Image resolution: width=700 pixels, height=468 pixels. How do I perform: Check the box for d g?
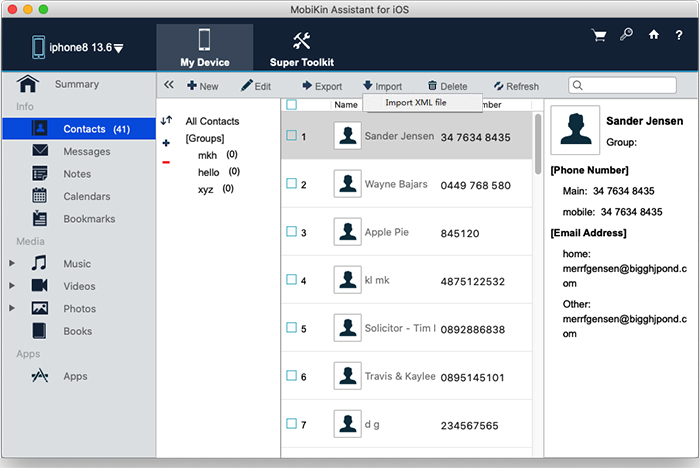point(291,423)
